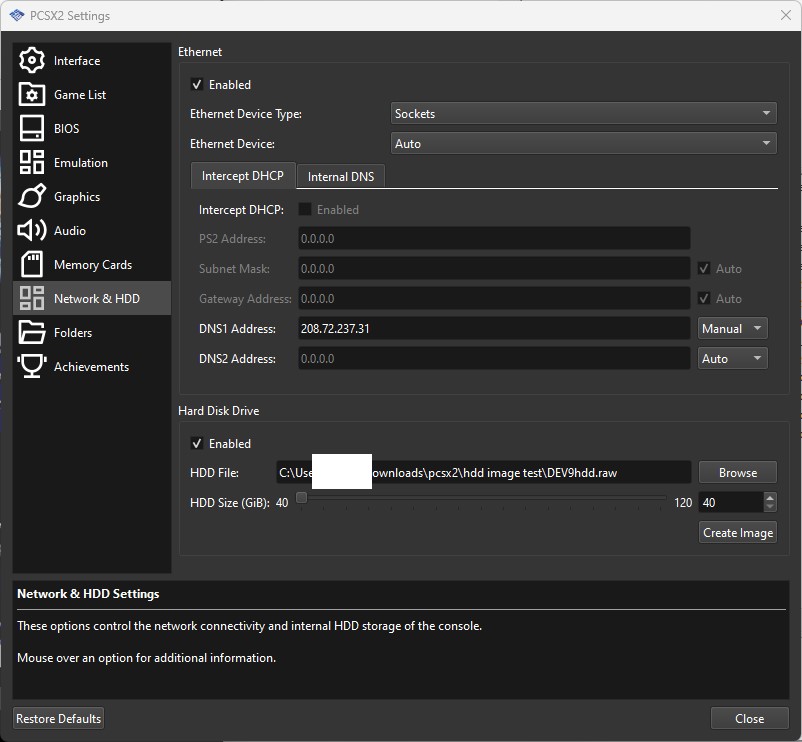Open Audio settings label
The height and width of the screenshot is (742, 802).
pos(70,231)
